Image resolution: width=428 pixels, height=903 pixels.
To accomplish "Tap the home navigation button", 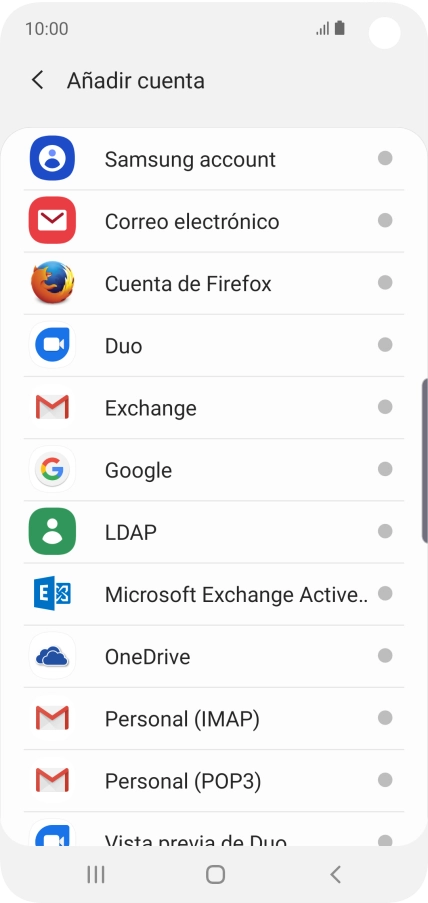I will (215, 875).
